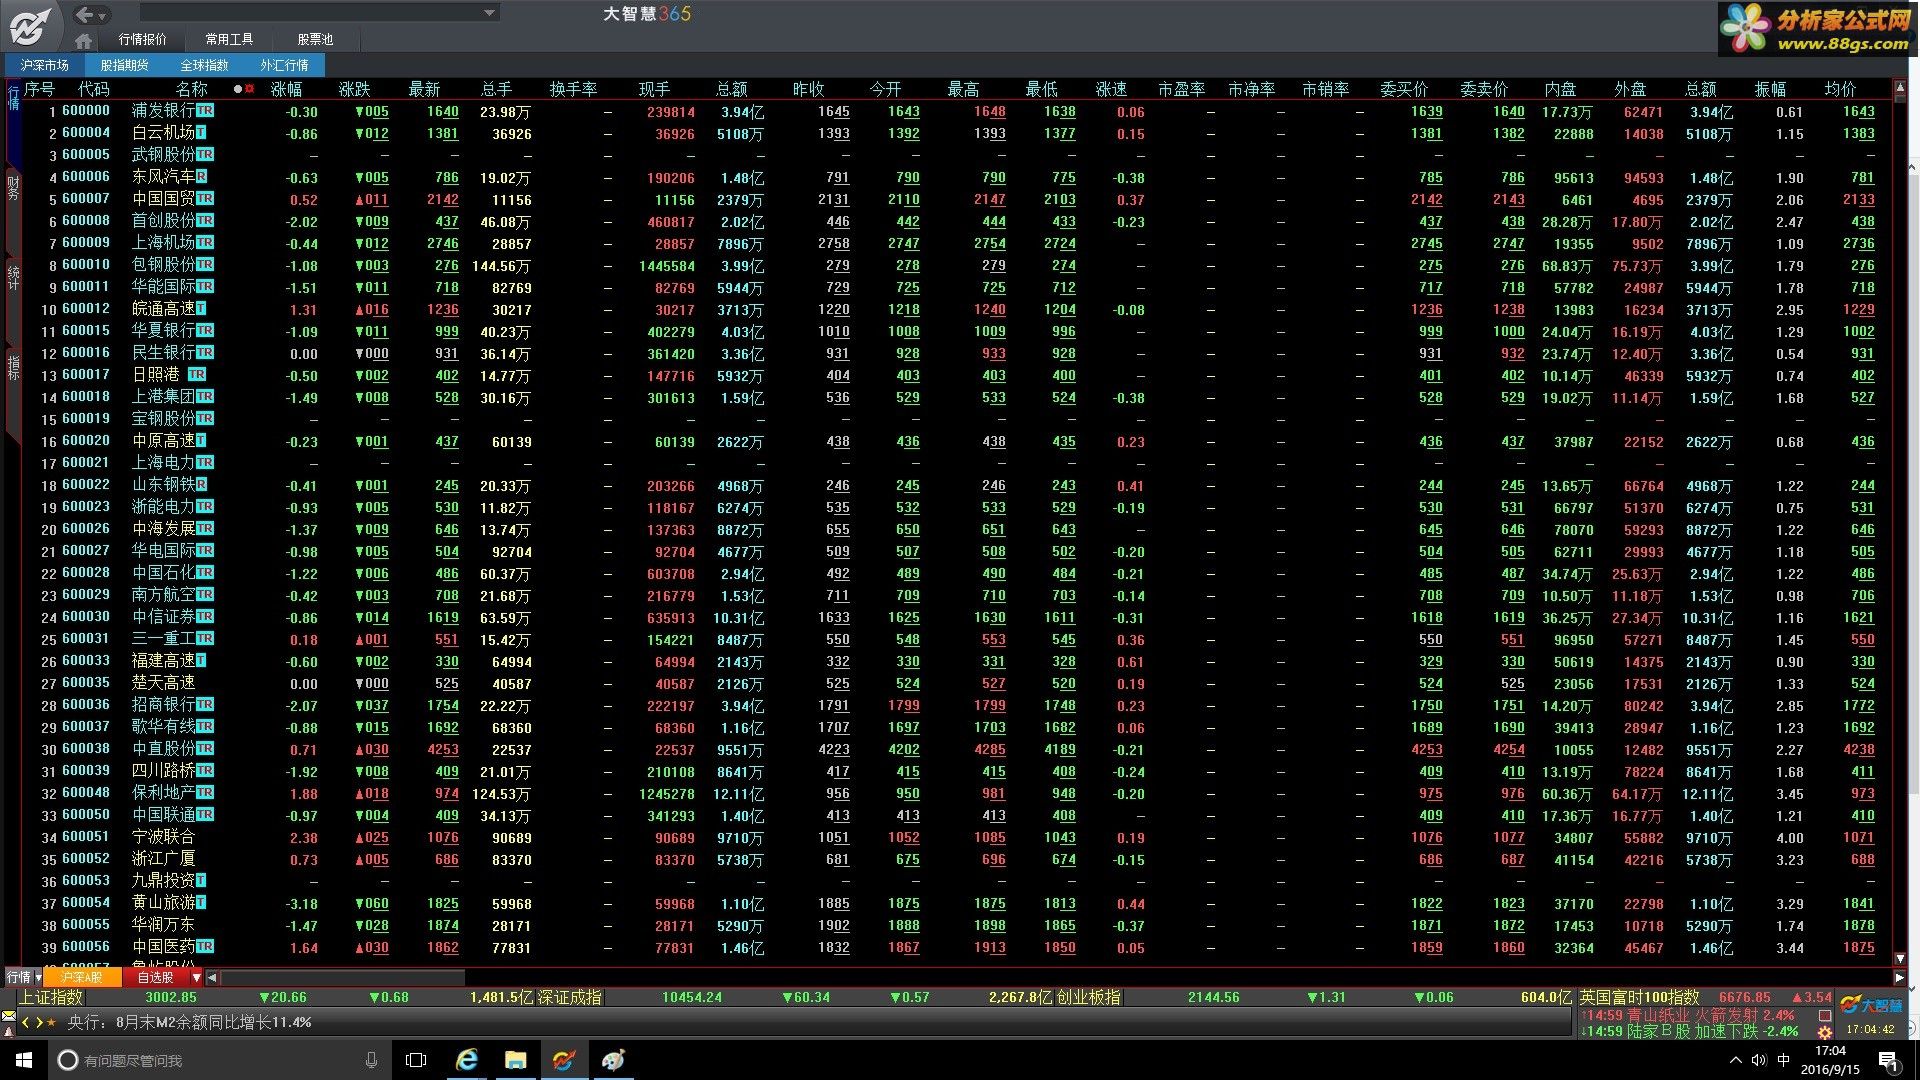
Task: Click the alert bell icon below envelope
Action: (9, 1031)
